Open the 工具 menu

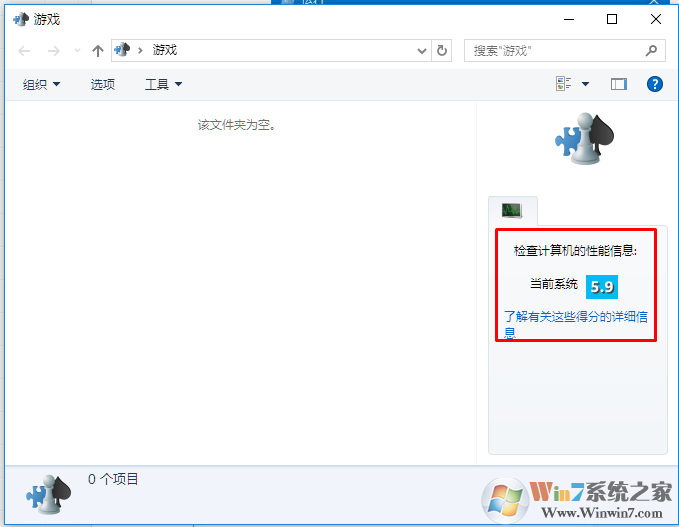[x=164, y=84]
